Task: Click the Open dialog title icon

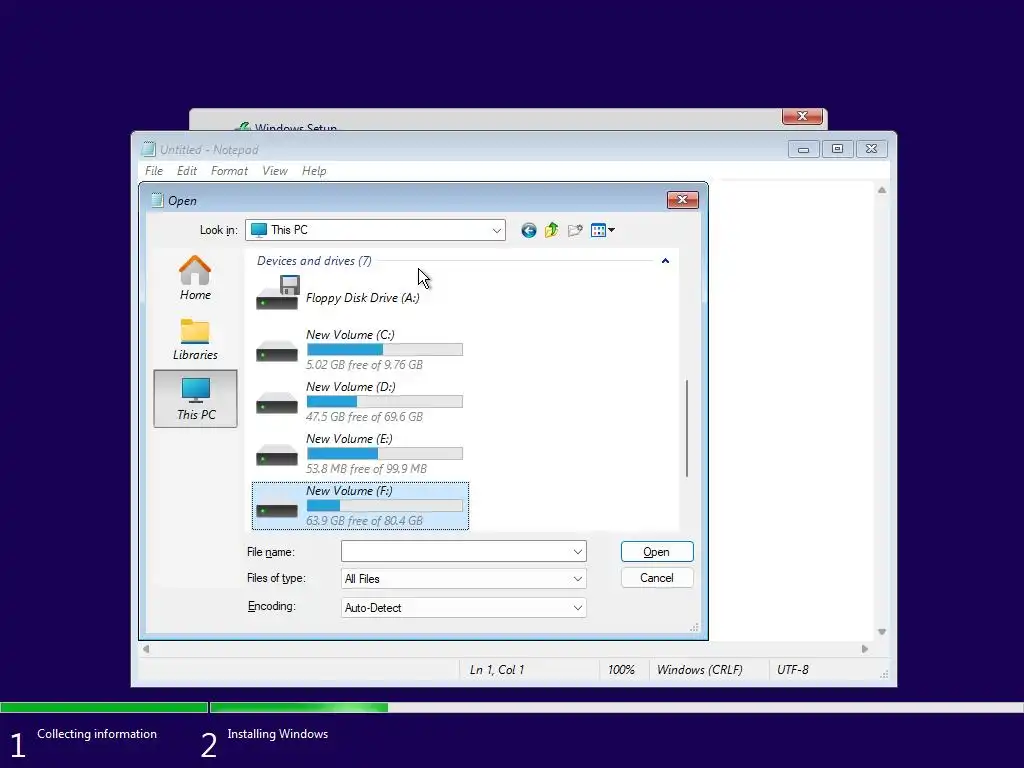Action: [157, 200]
